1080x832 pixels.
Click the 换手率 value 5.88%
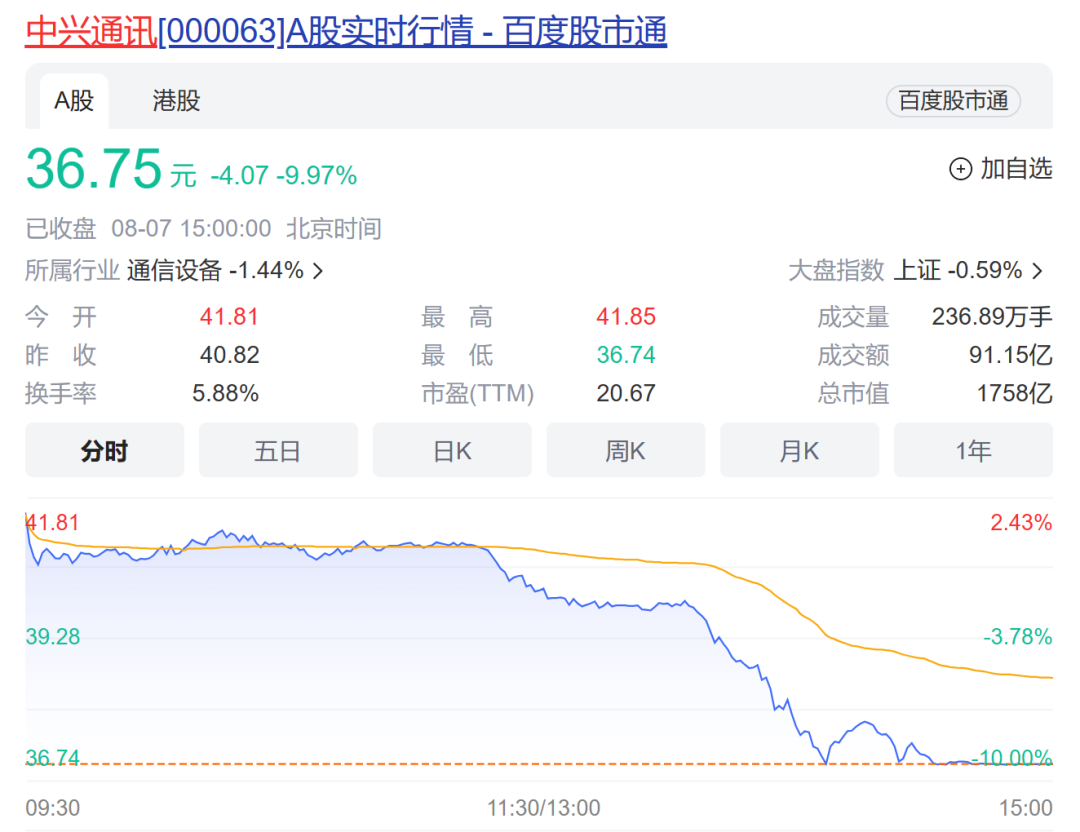(225, 393)
